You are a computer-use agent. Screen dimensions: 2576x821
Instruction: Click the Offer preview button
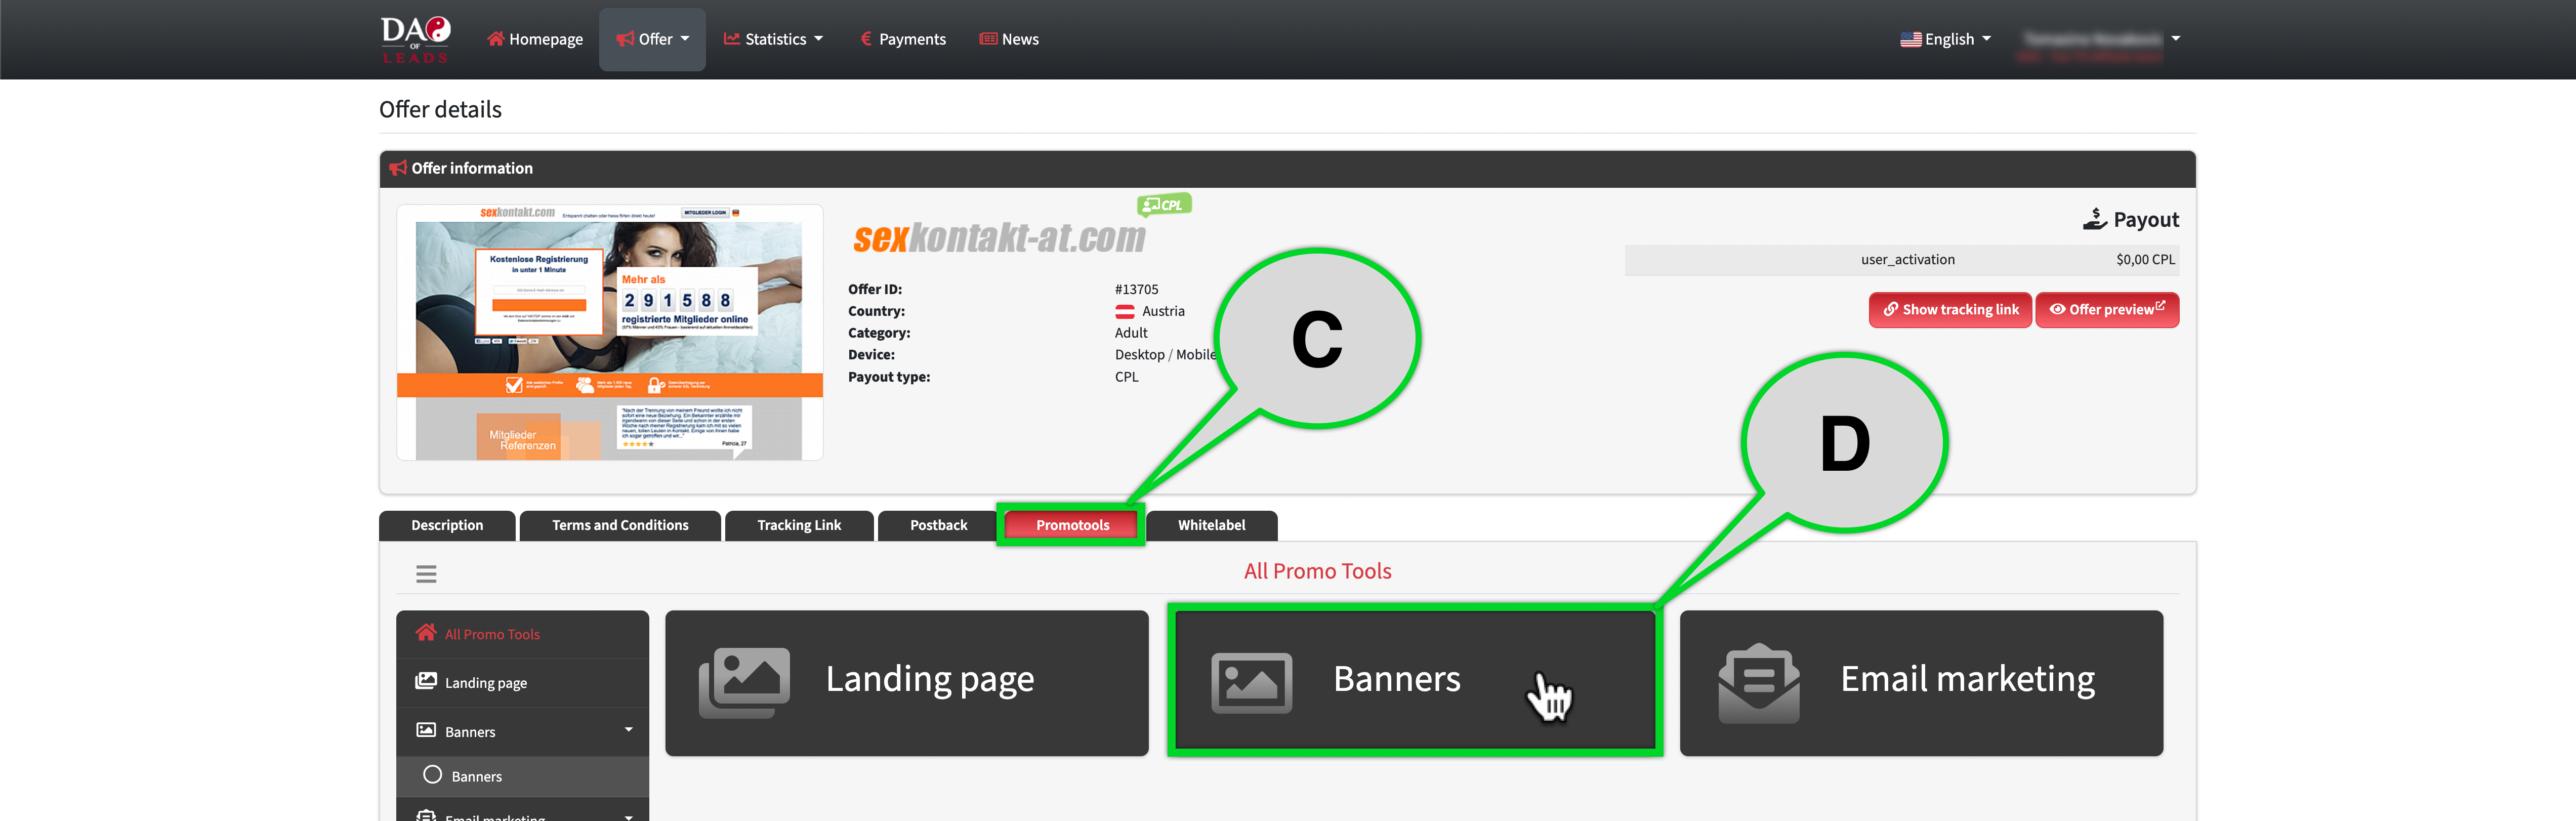click(2107, 310)
